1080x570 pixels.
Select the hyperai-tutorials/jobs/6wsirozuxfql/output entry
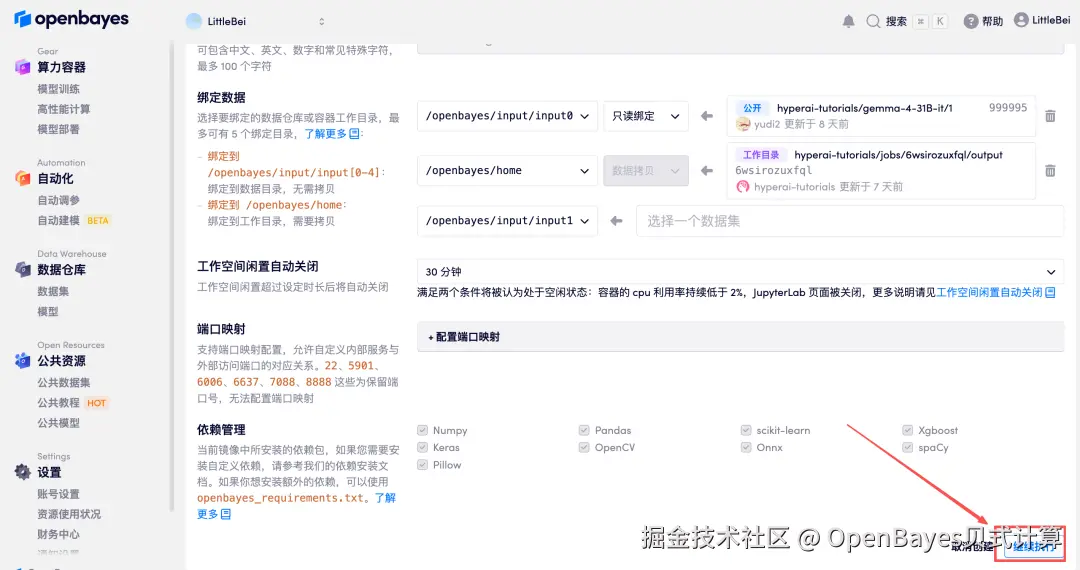coord(882,170)
